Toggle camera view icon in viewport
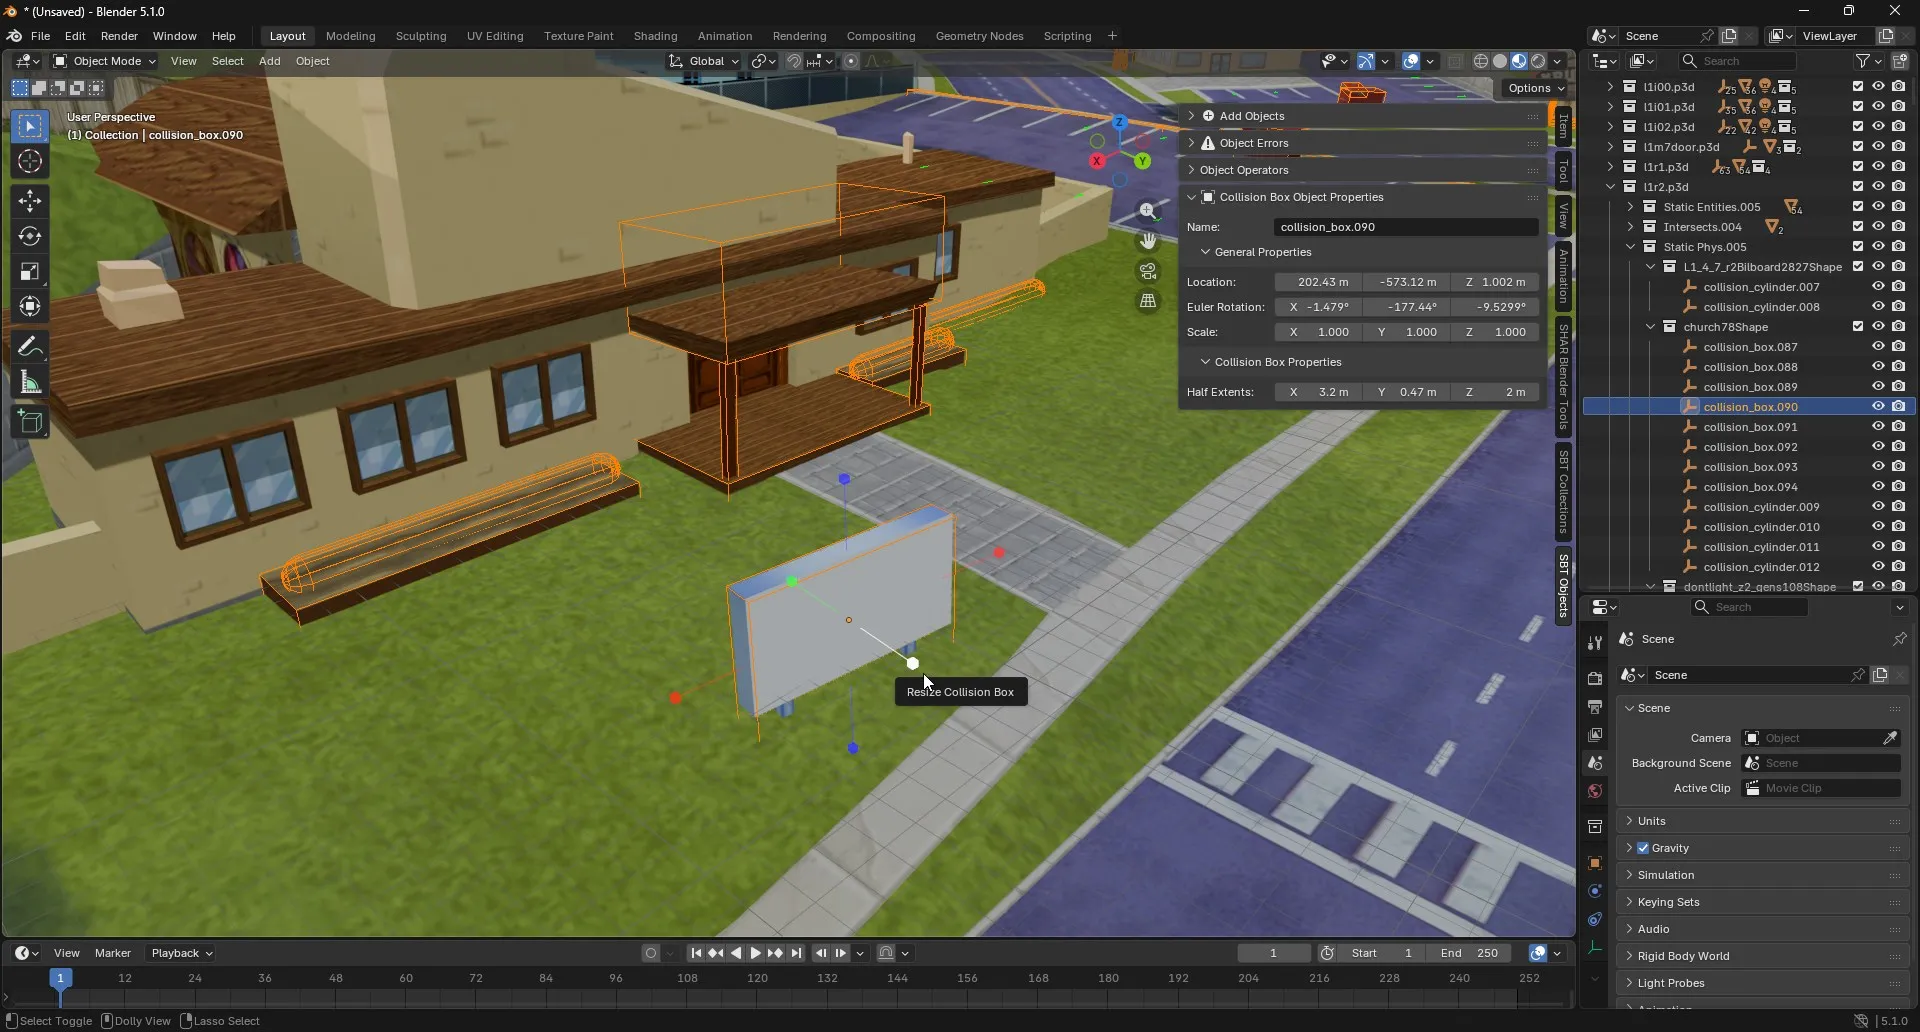1920x1032 pixels. [1148, 271]
